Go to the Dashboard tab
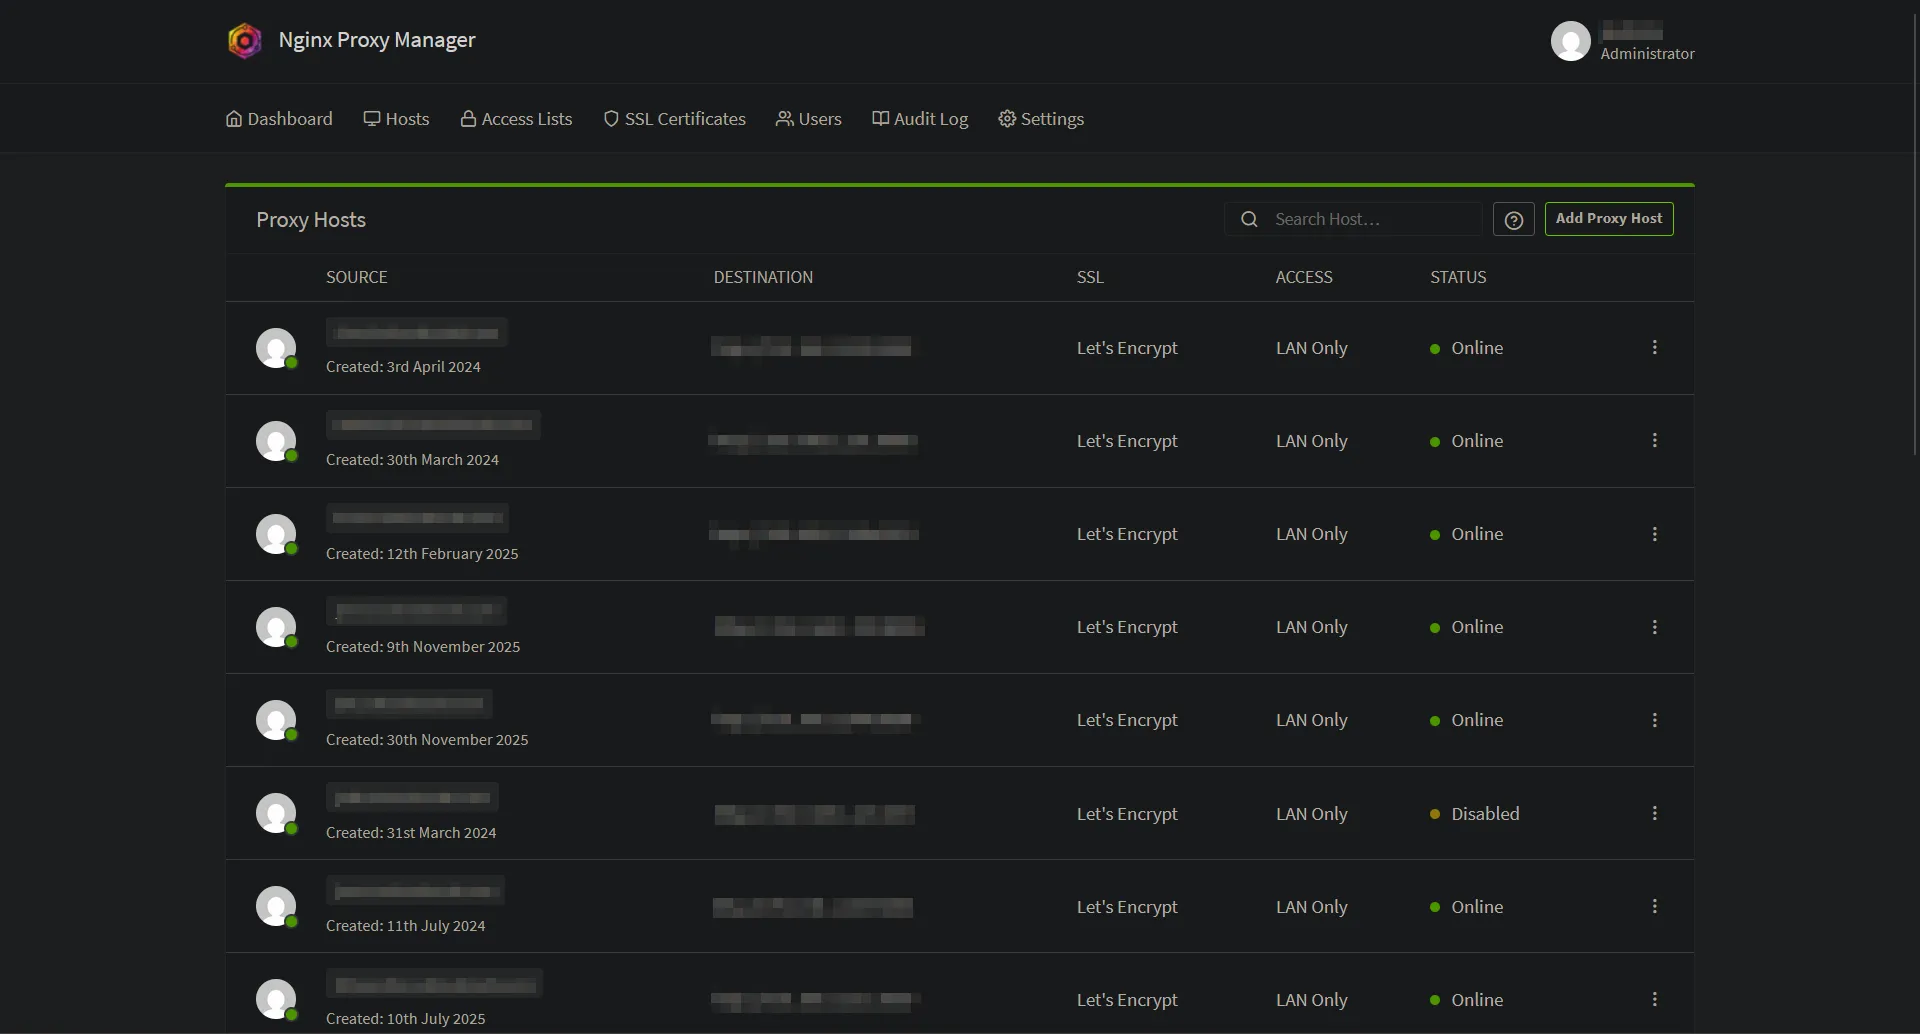 tap(279, 119)
